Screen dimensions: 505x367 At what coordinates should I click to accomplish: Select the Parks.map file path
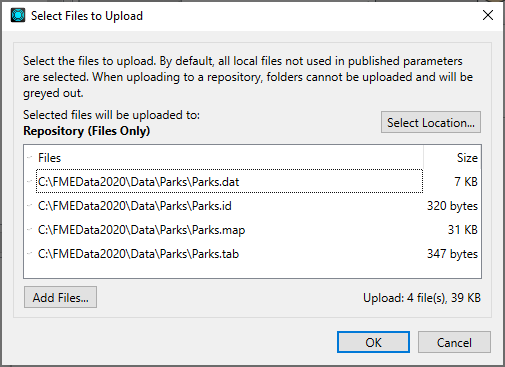(141, 230)
